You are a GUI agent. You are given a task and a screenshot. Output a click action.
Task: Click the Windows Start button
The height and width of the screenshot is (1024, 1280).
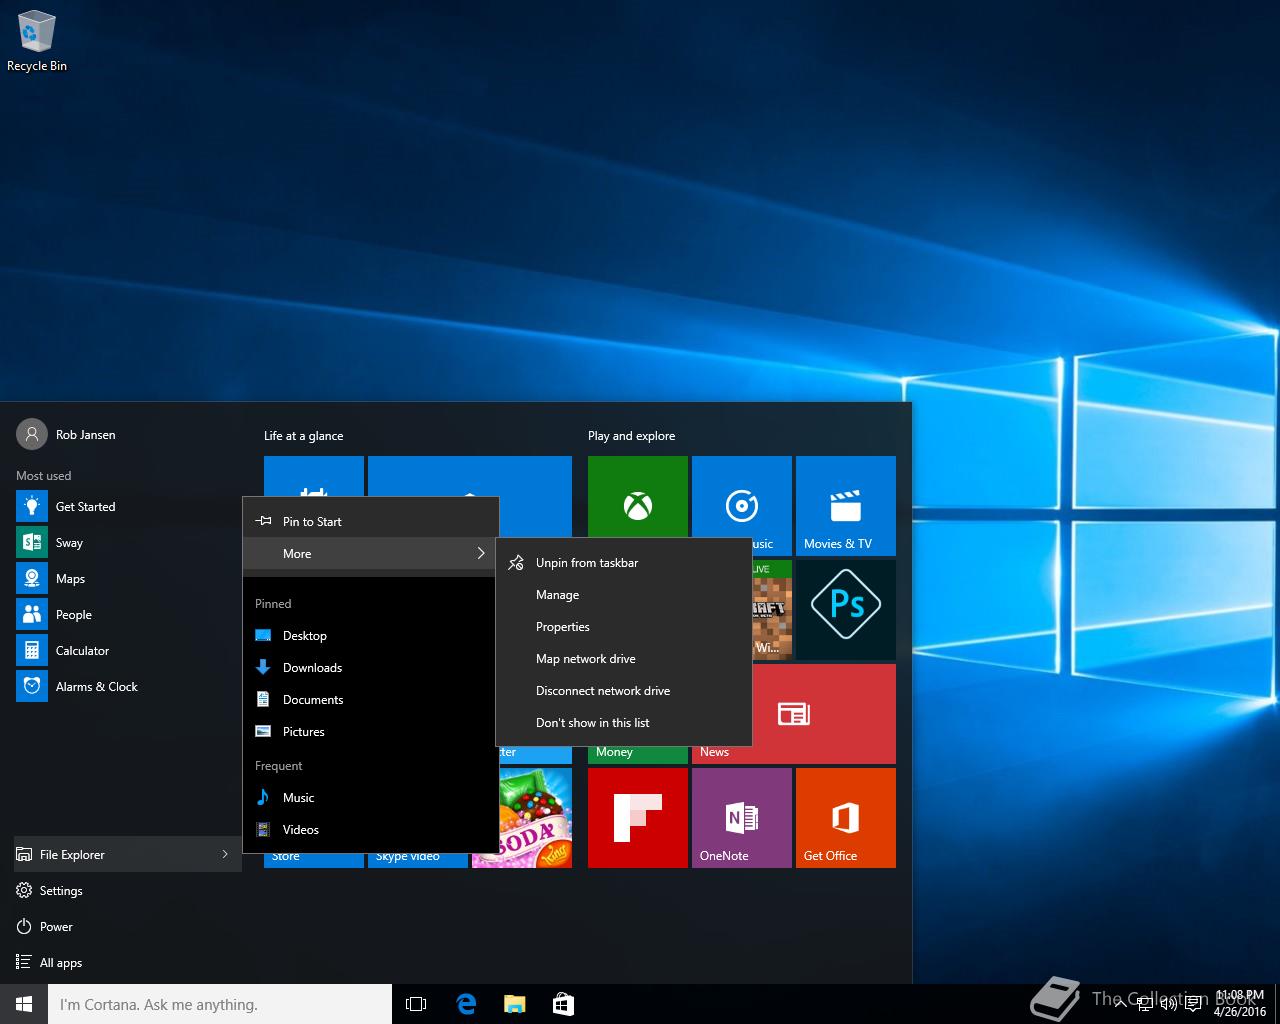[x=24, y=1004]
